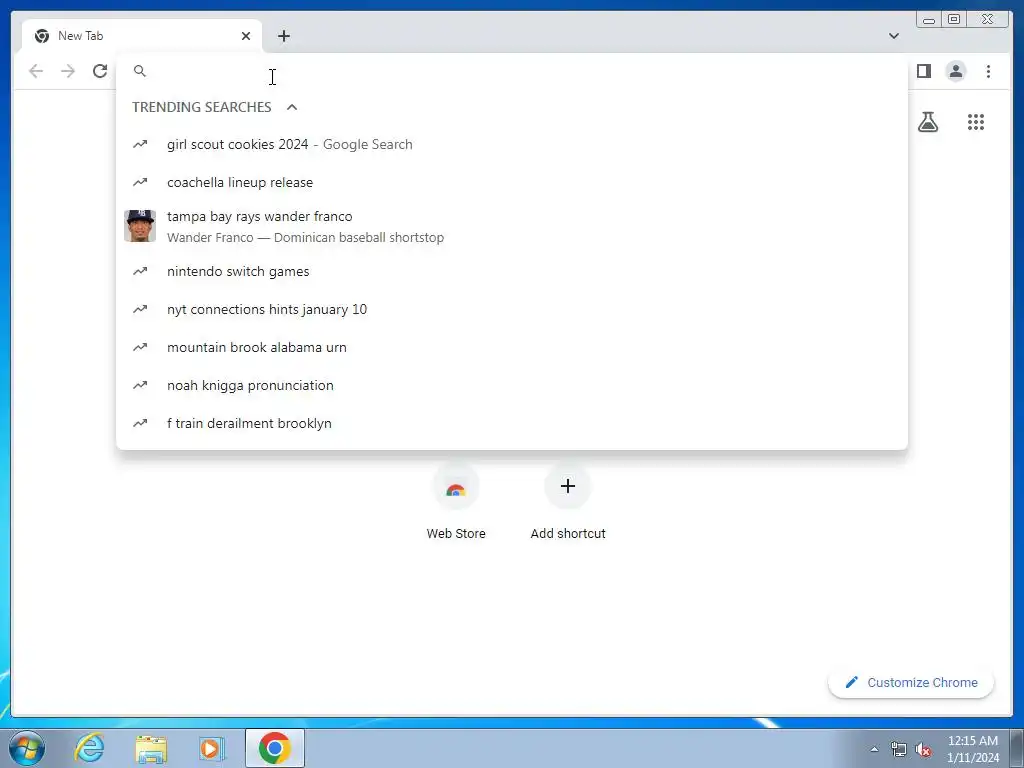Collapse the Trending Searches section
This screenshot has height=768, width=1024.
[x=292, y=107]
